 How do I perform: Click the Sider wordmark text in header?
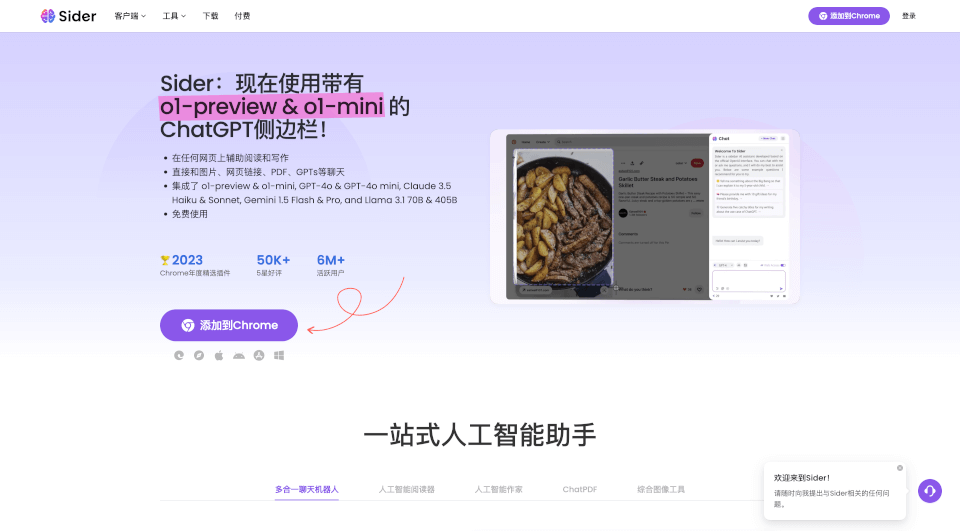point(77,16)
